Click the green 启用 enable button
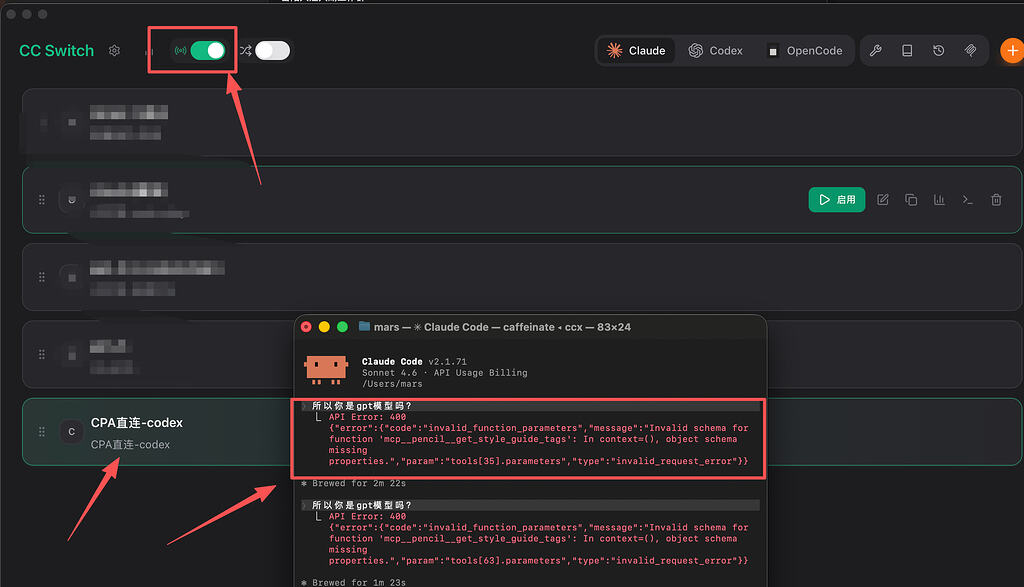Image resolution: width=1024 pixels, height=587 pixels. coord(837,200)
